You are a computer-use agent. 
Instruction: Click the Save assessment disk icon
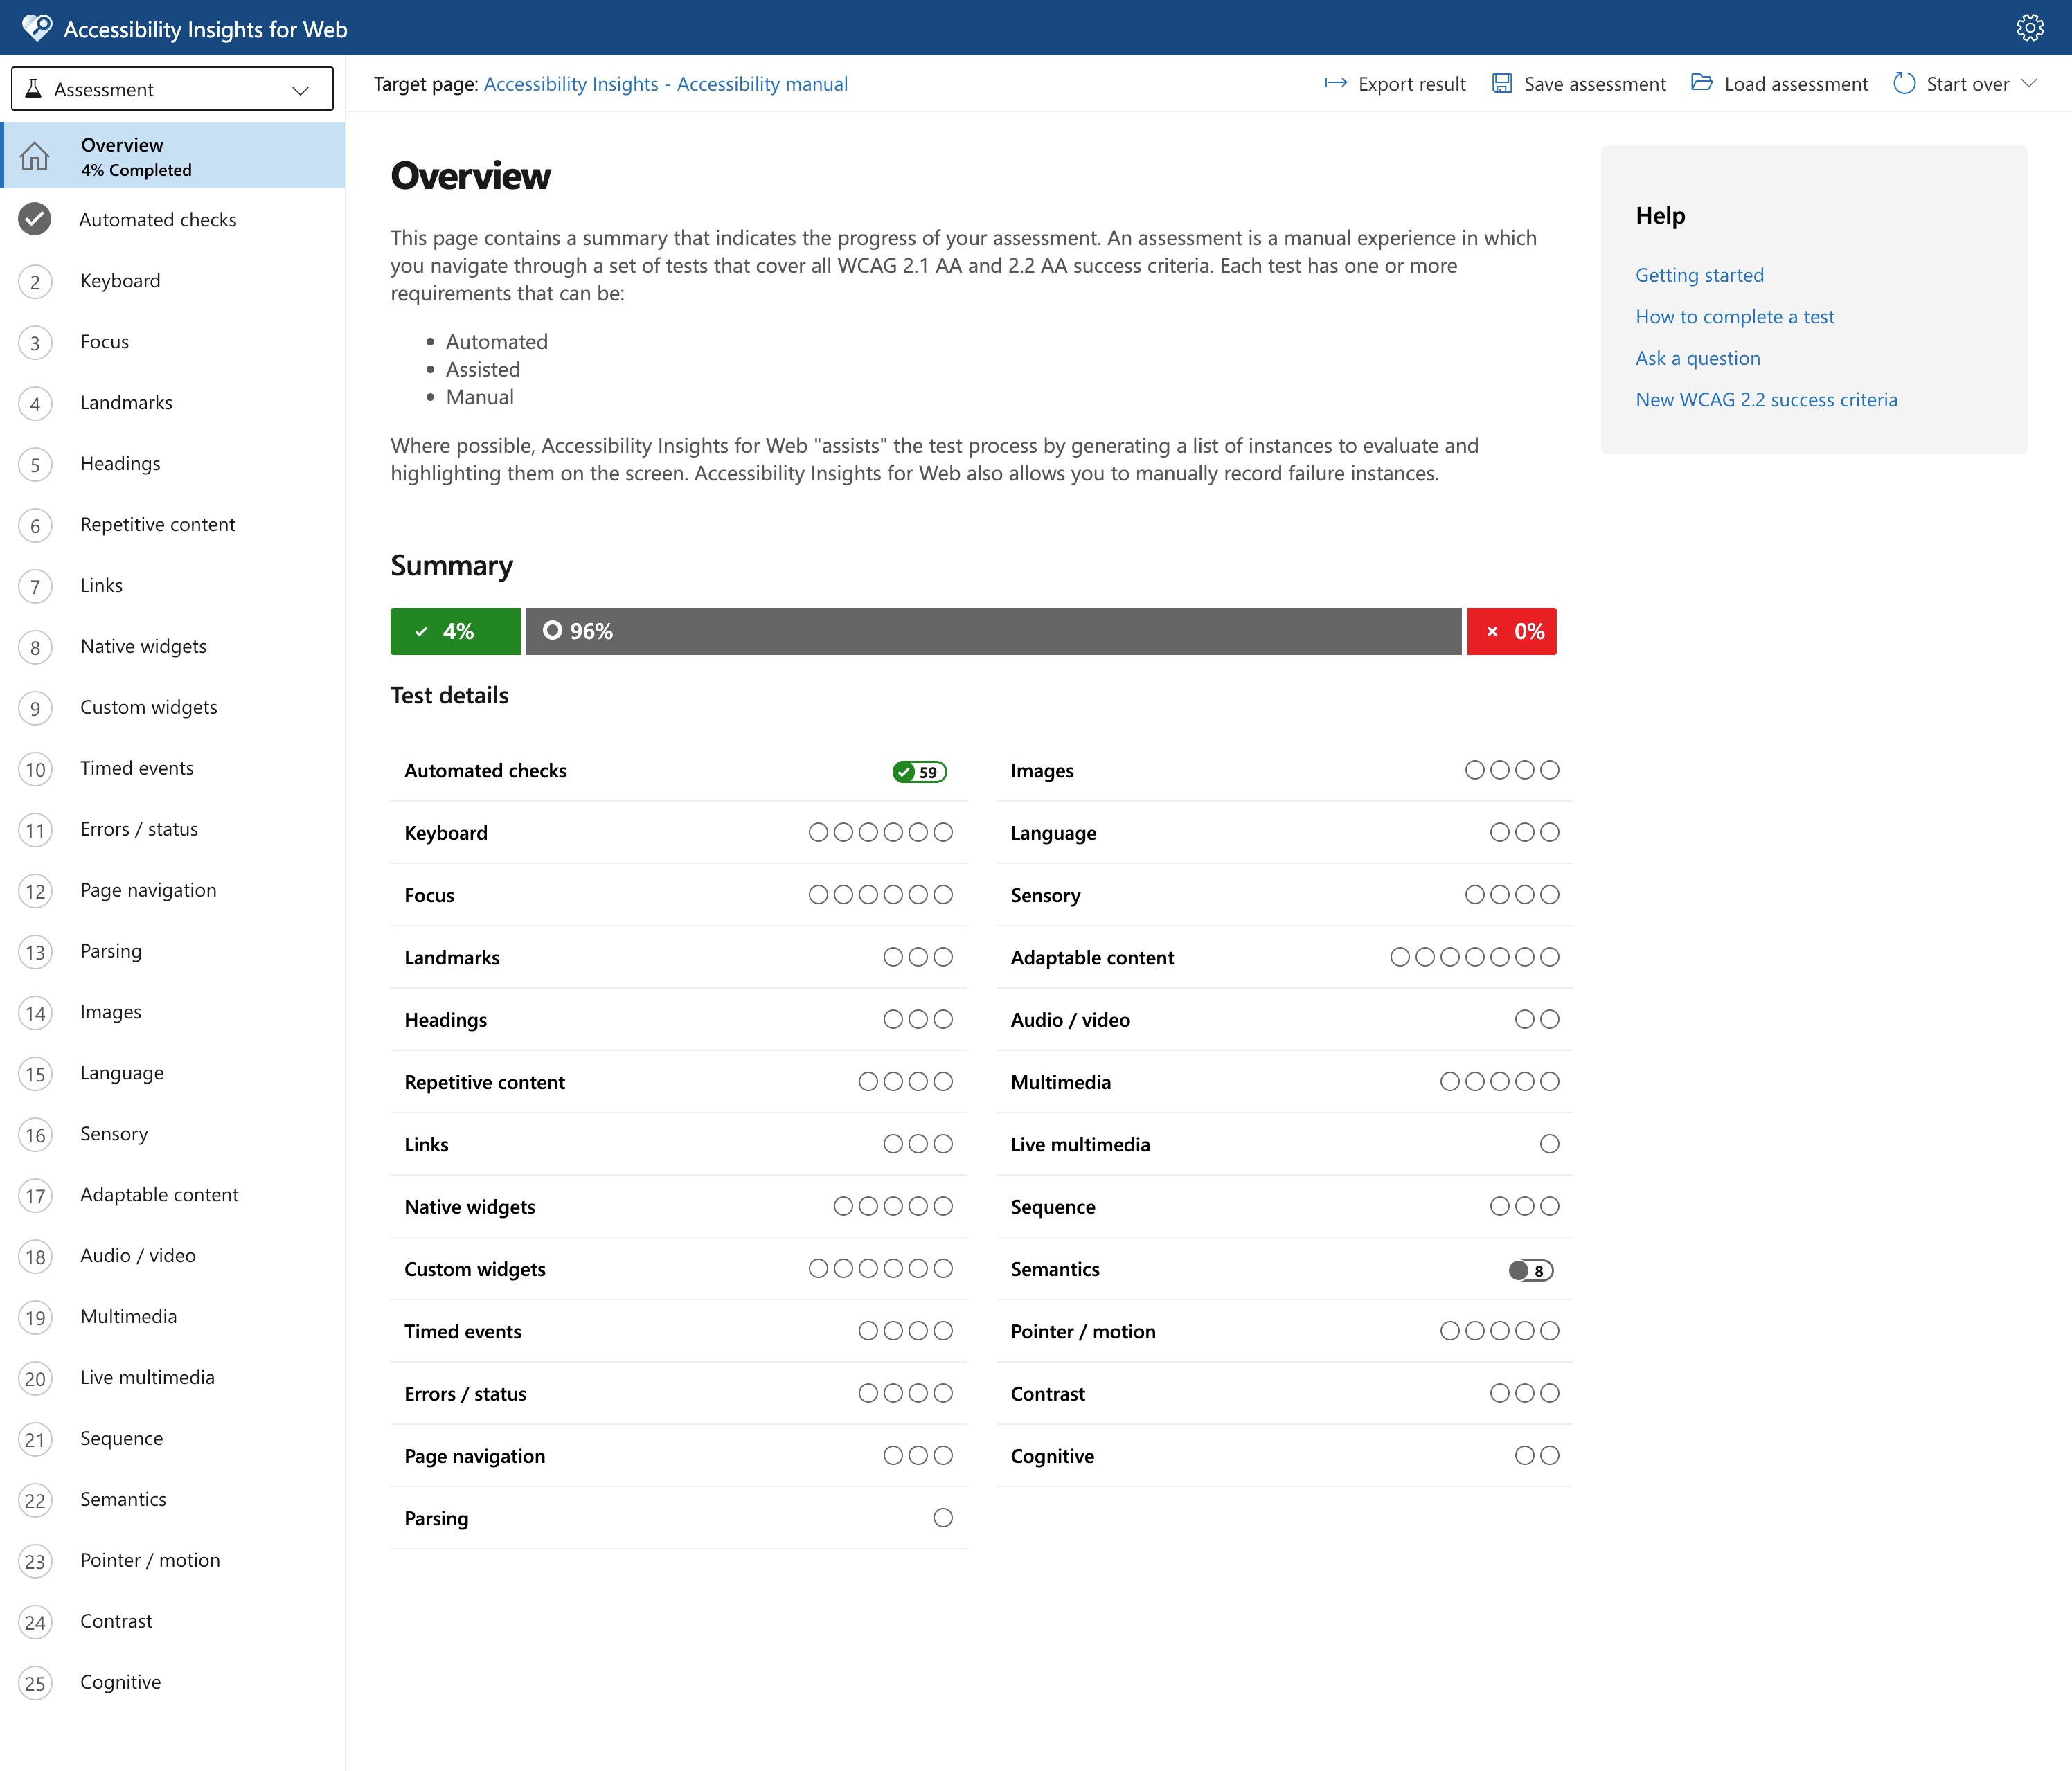[1501, 83]
